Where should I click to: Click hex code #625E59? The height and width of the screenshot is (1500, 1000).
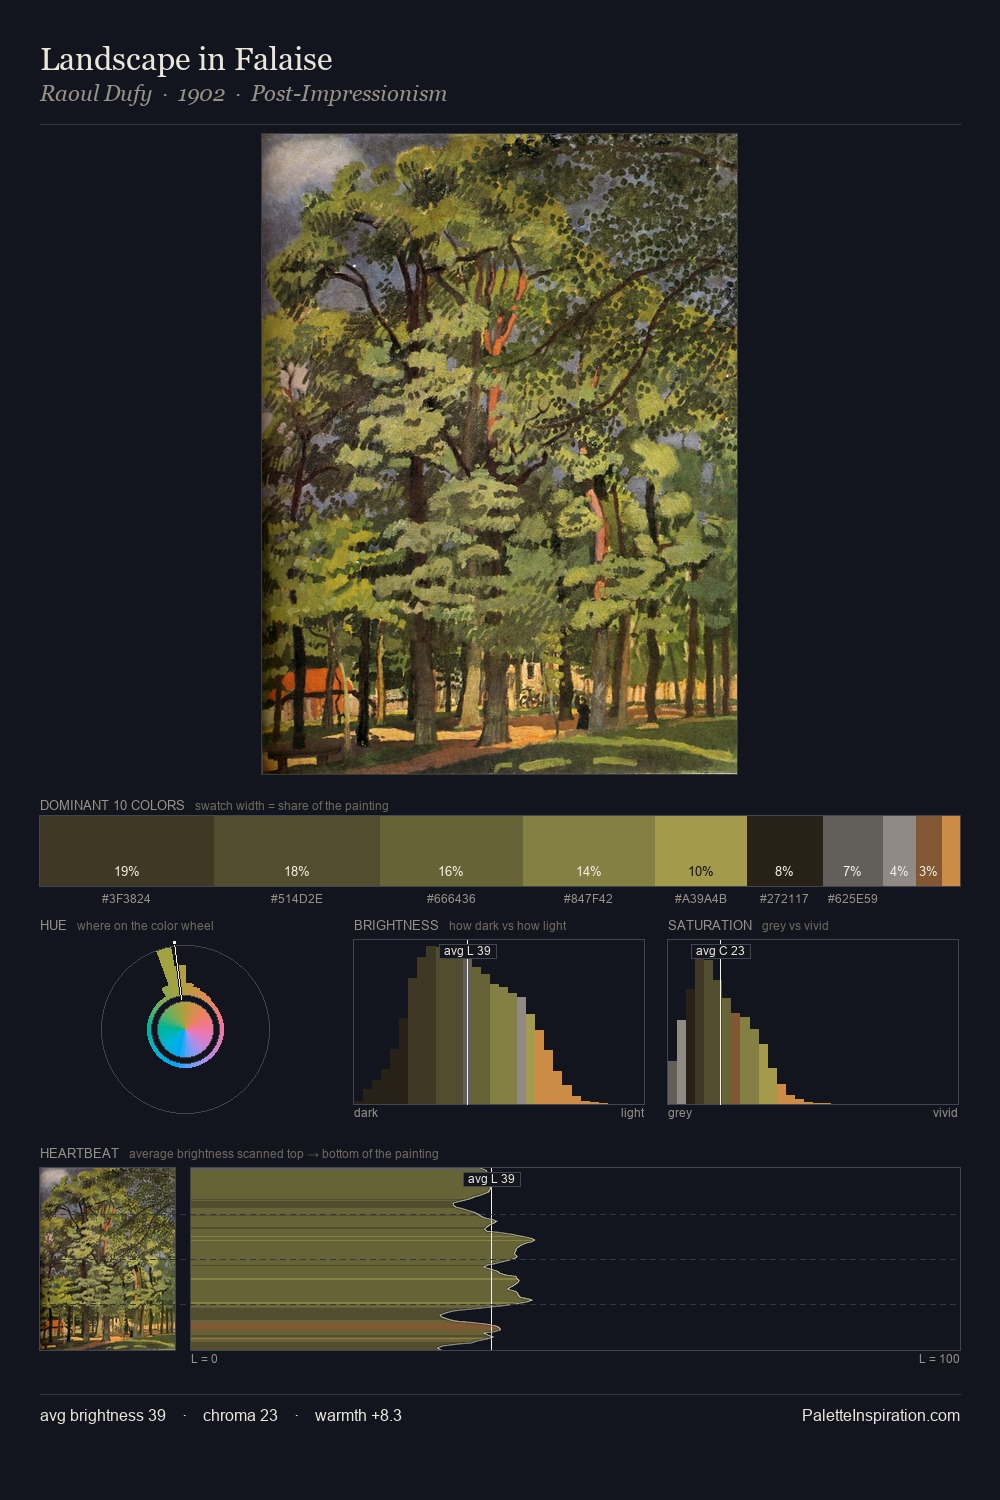tap(852, 899)
